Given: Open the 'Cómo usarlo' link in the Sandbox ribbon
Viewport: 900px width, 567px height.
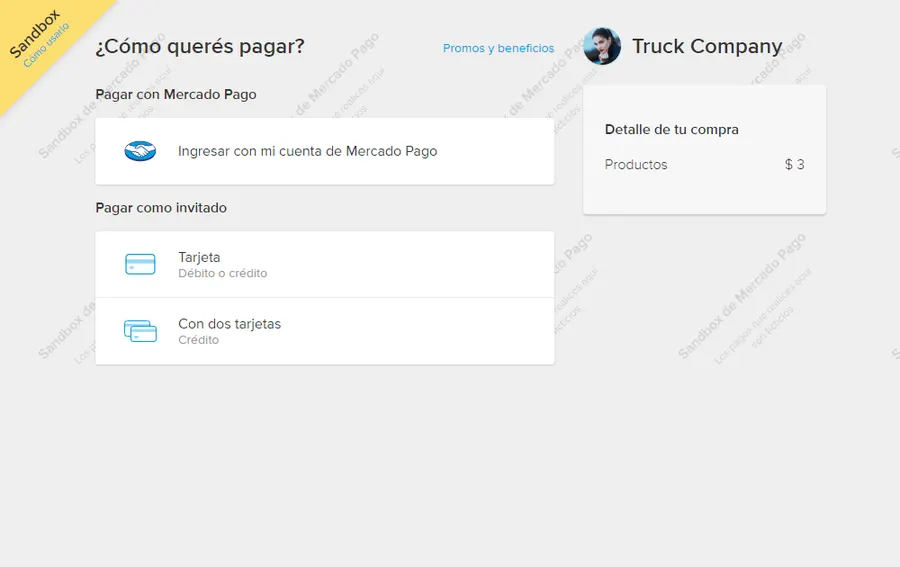Looking at the screenshot, I should (x=46, y=45).
